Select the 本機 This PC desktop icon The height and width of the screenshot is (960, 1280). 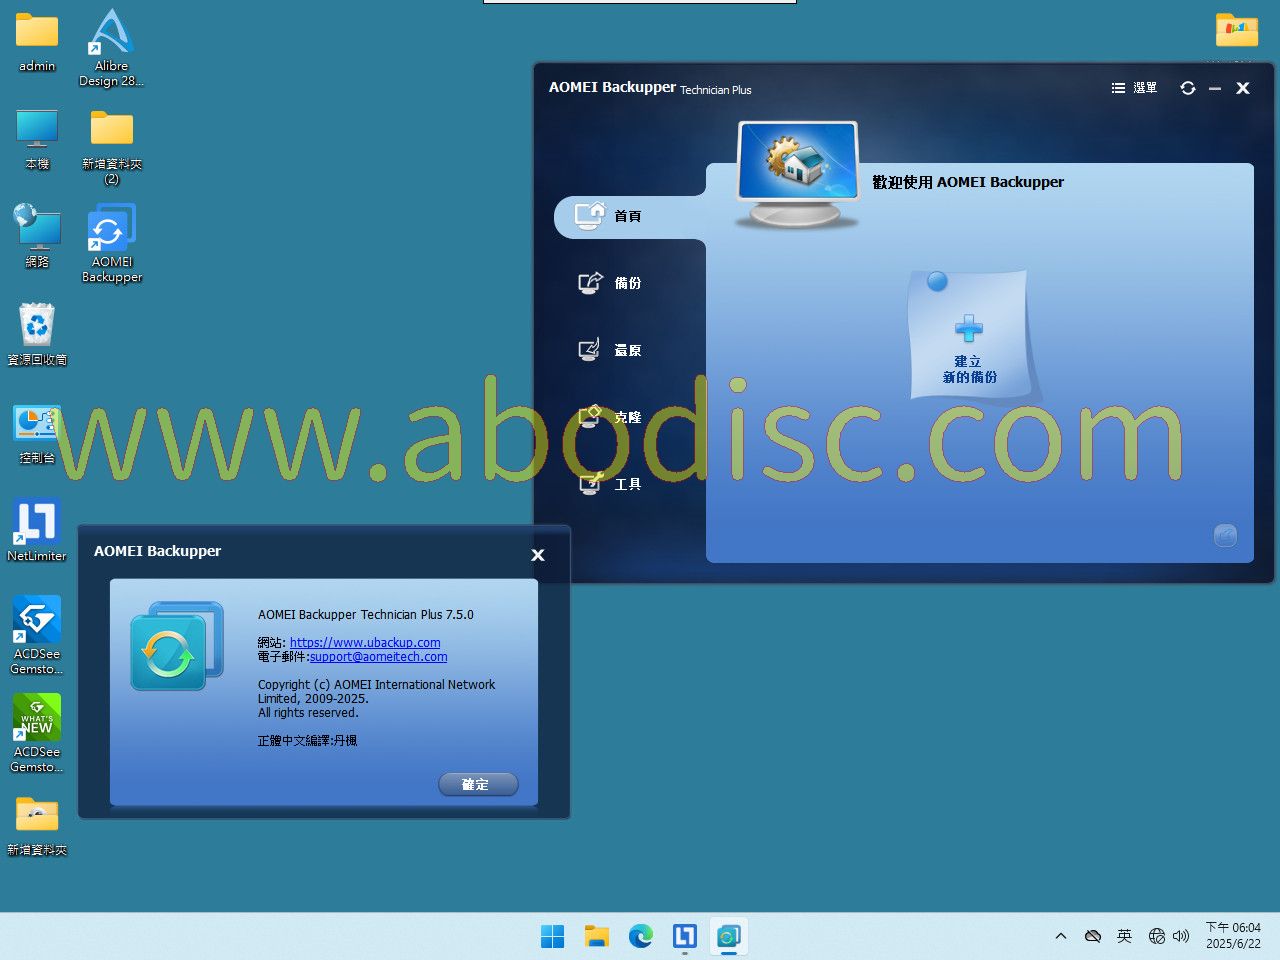point(37,140)
